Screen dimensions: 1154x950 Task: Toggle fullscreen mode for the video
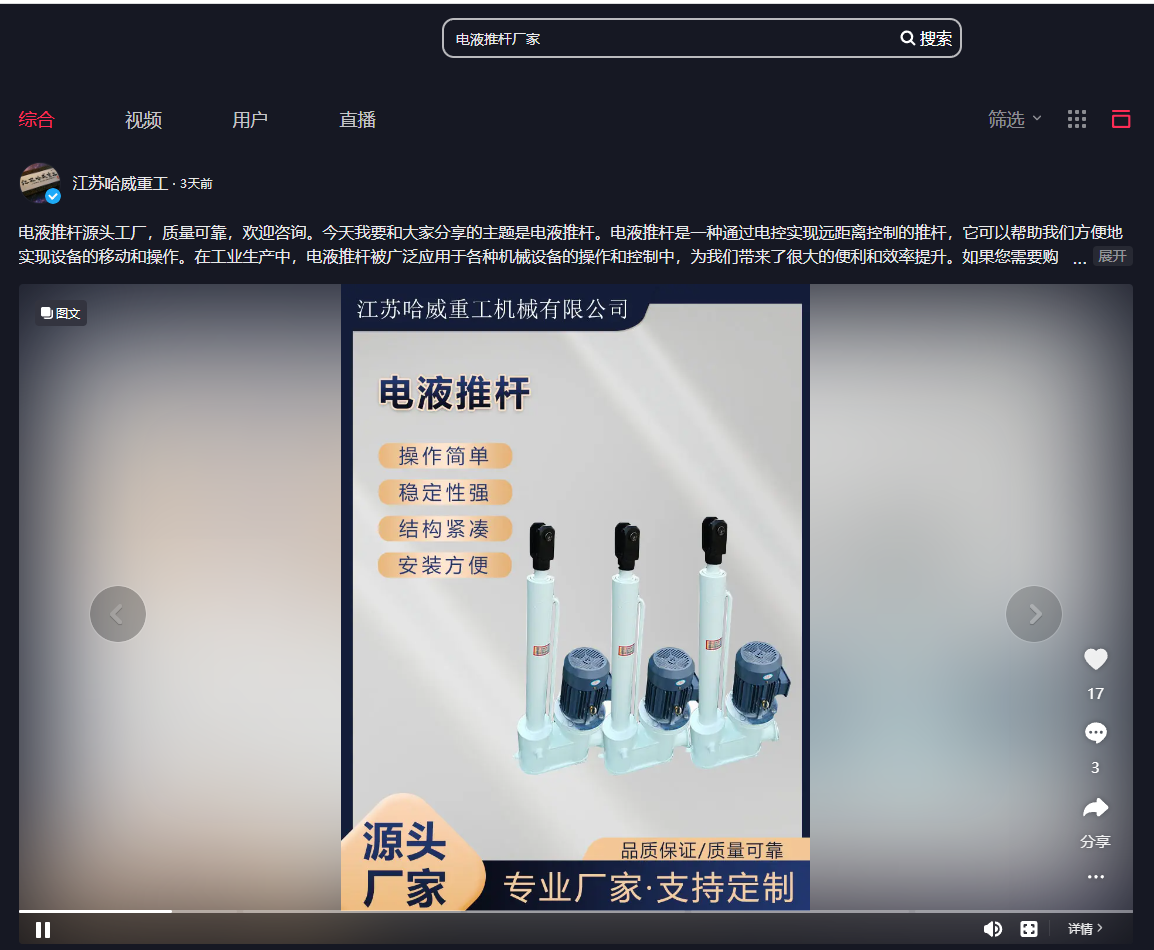click(1028, 929)
